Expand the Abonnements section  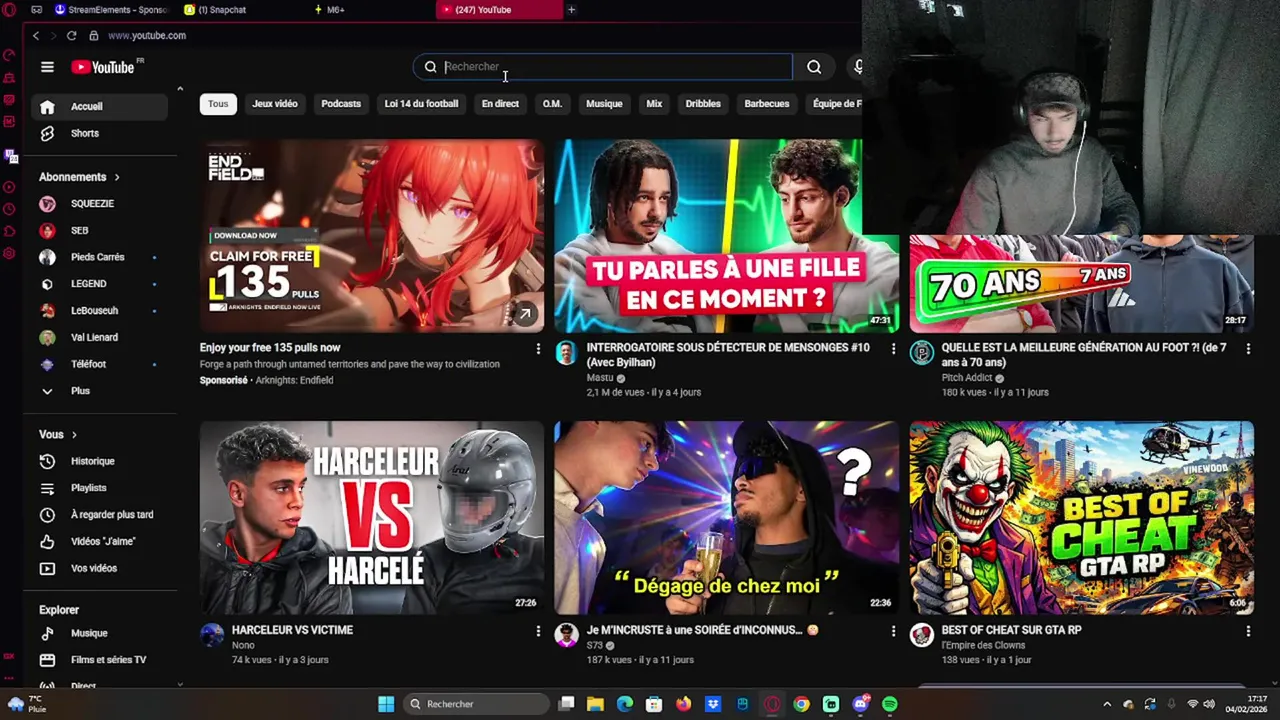(79, 177)
